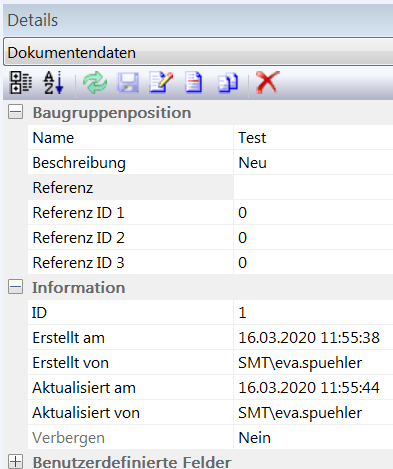Select the Name value field 'Test'

(x=313, y=137)
